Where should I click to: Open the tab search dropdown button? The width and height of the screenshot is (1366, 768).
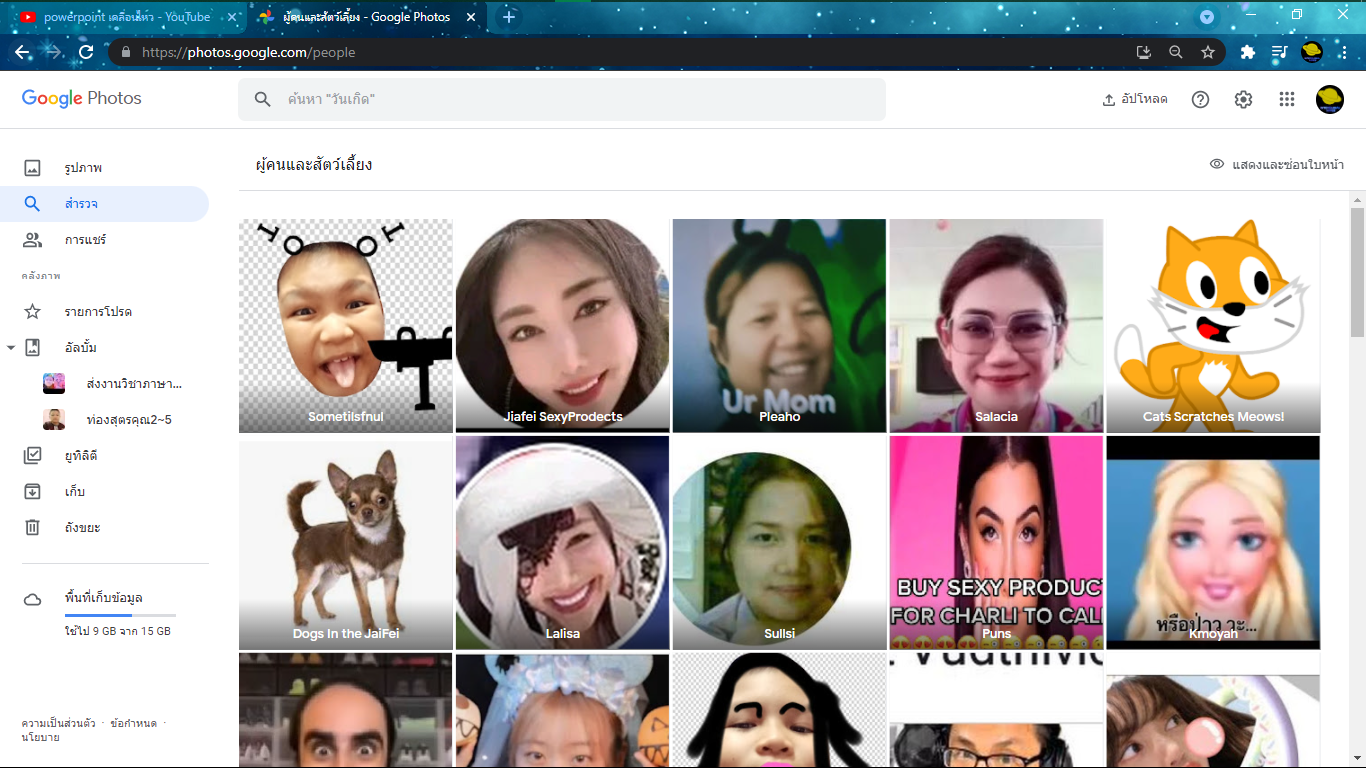(x=1207, y=17)
